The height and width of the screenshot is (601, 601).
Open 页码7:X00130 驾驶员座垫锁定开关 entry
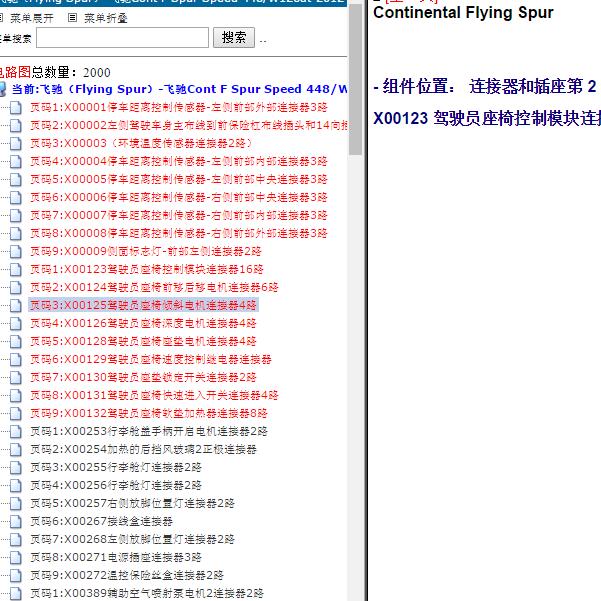tap(143, 378)
